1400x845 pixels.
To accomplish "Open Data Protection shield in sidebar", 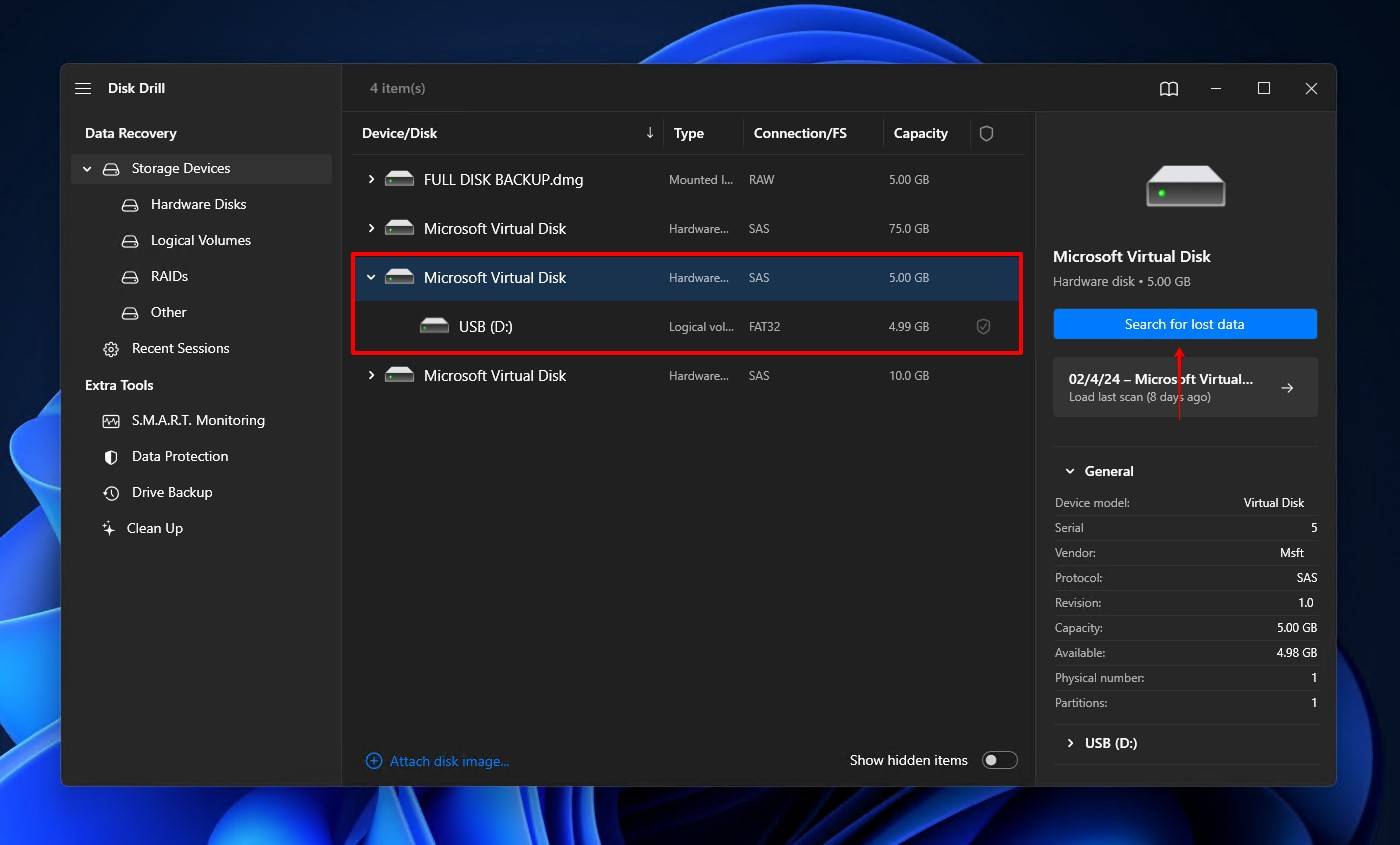I will point(179,457).
